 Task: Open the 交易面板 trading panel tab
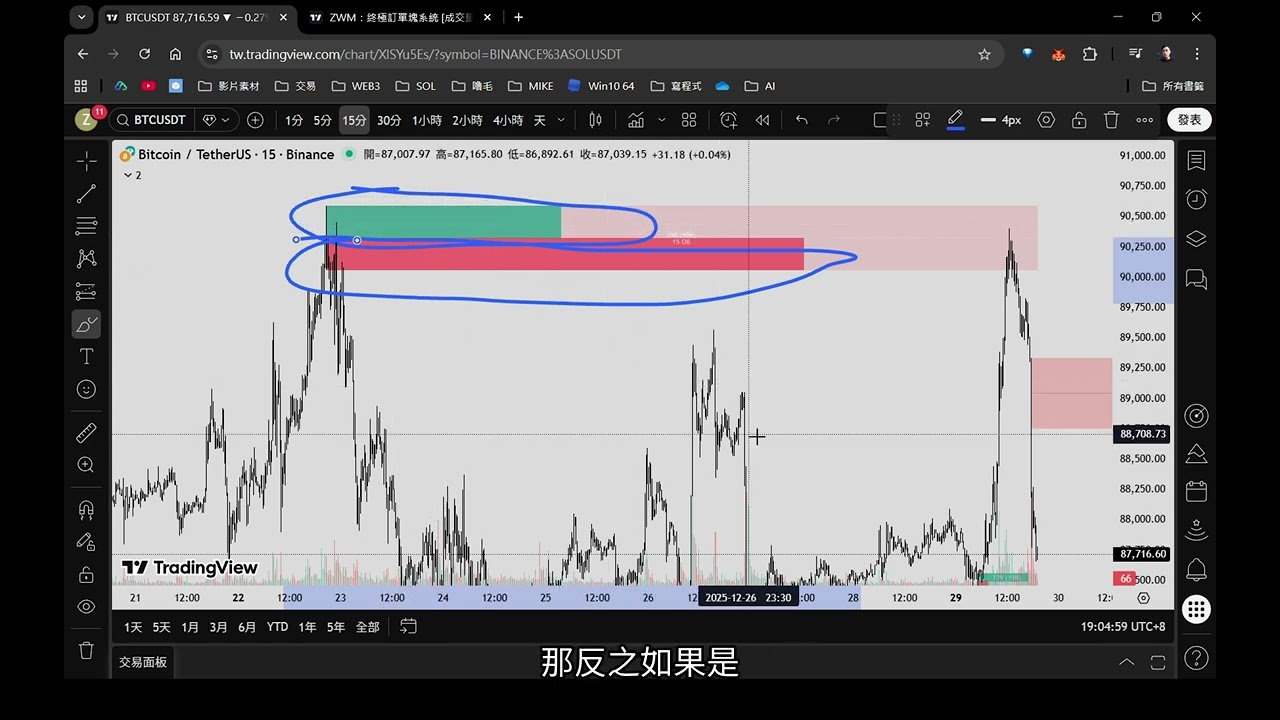tap(143, 662)
